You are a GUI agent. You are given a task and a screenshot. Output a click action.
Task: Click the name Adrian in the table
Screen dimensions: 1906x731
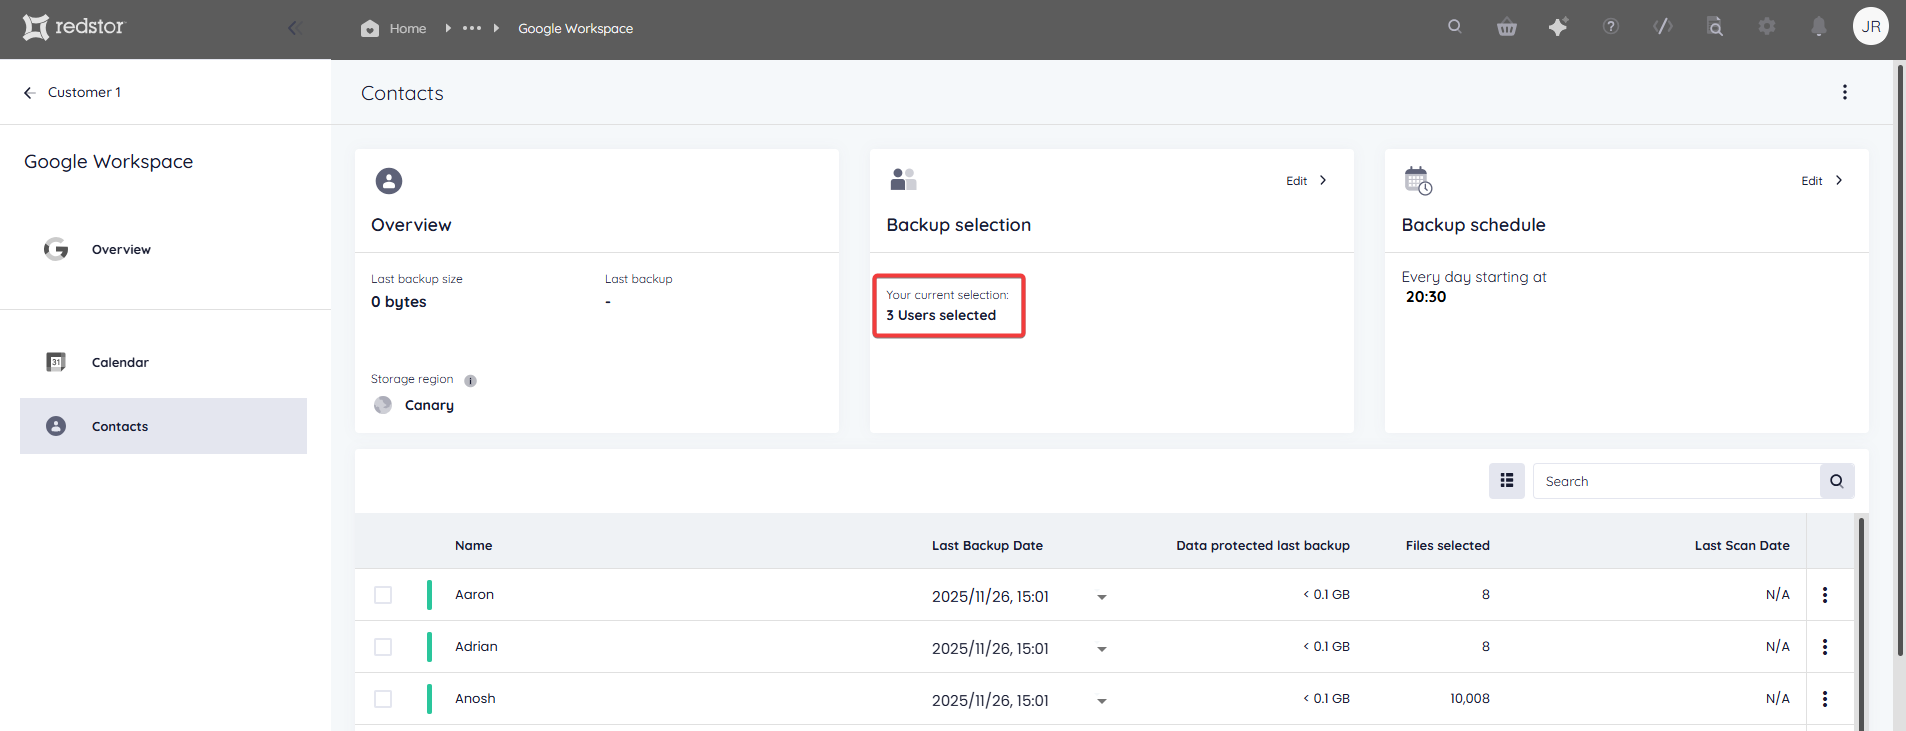476,646
